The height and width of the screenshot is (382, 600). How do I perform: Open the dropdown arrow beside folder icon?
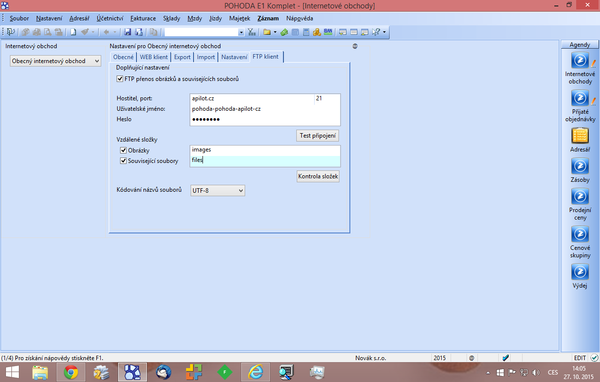[x=275, y=32]
